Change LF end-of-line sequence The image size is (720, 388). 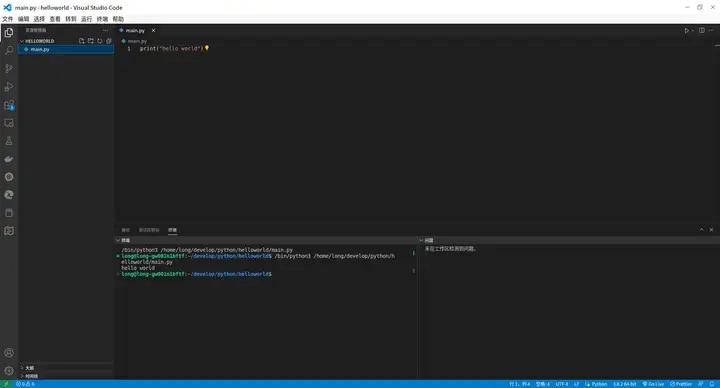click(x=576, y=384)
